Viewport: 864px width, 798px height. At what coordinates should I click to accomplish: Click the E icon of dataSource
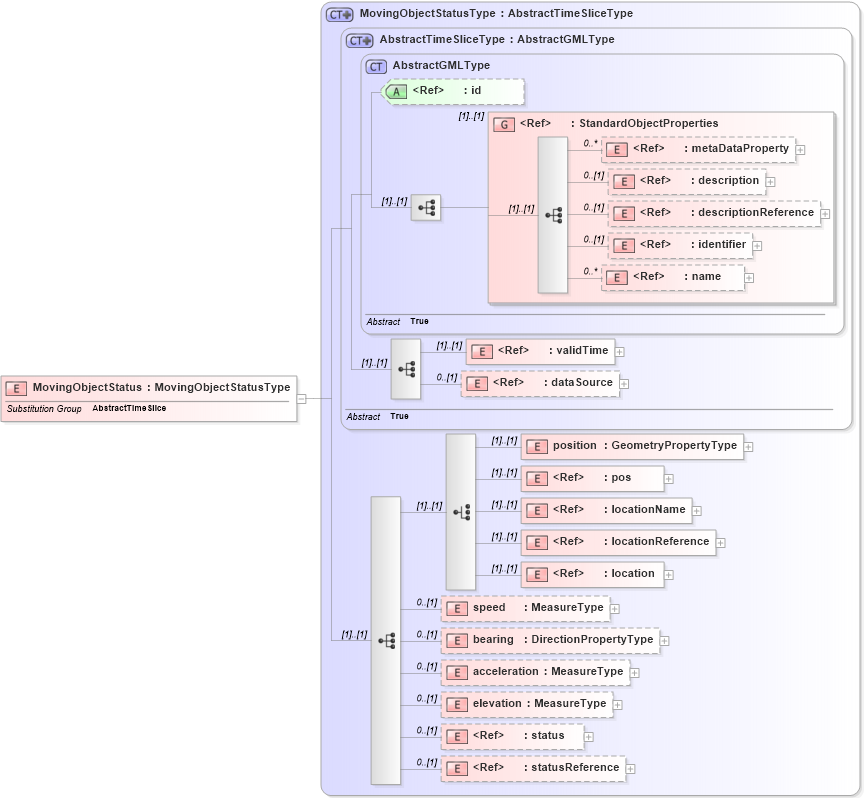[477, 384]
